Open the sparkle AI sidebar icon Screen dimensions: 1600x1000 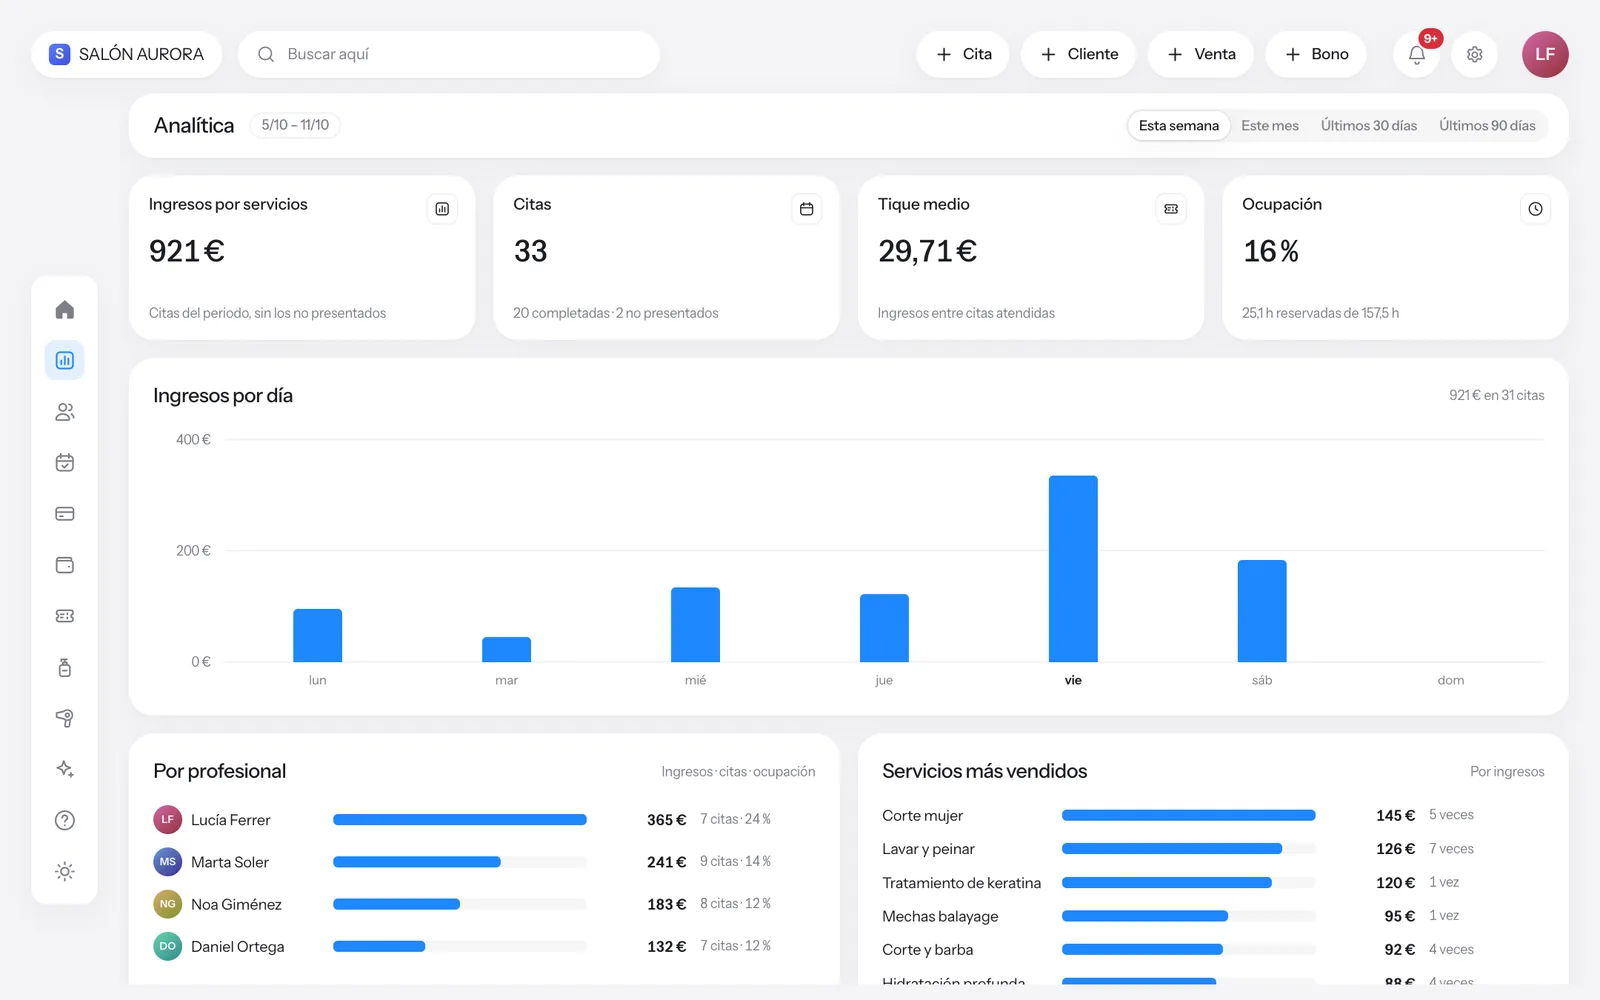(x=65, y=769)
